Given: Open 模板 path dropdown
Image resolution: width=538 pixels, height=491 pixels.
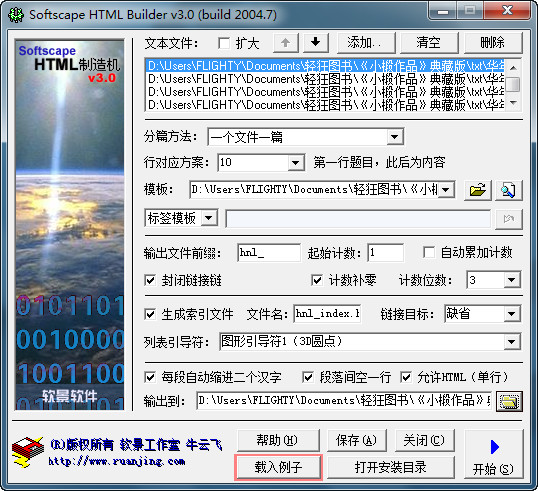Looking at the screenshot, I should 446,190.
